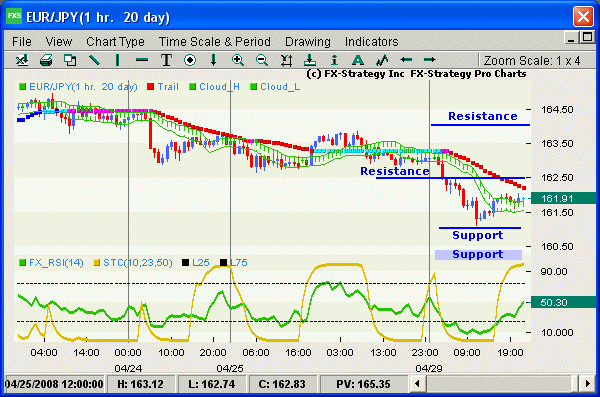This screenshot has width=600, height=397.
Task: Click the info 'i' toolbar icon
Action: [x=334, y=60]
